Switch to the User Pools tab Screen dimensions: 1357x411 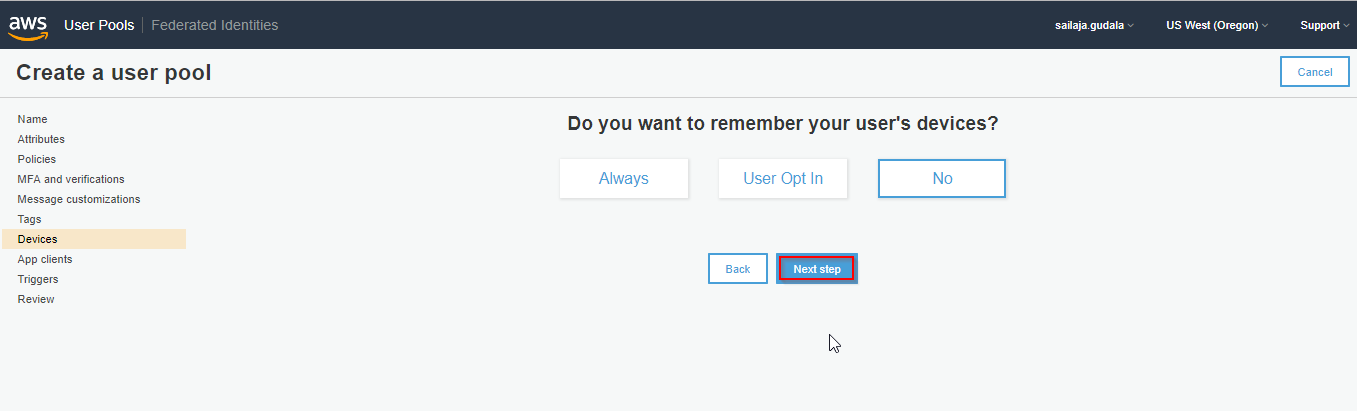click(99, 25)
